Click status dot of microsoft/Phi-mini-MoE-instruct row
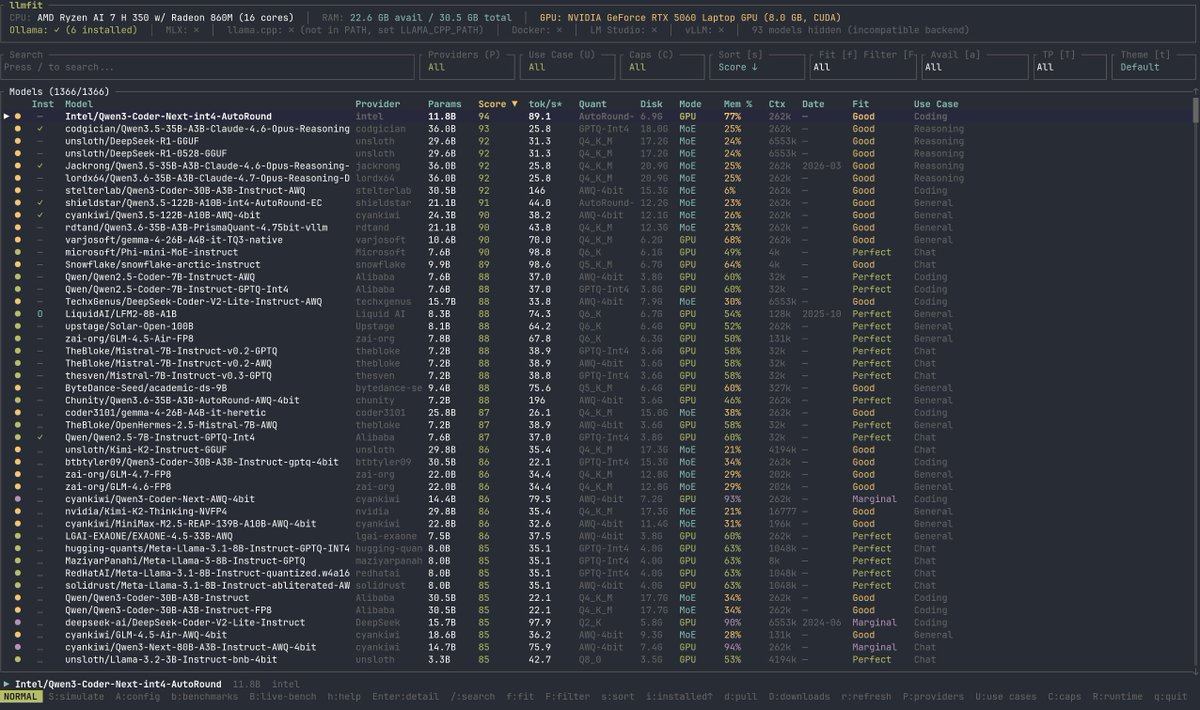Viewport: 1200px width, 710px height. [x=17, y=252]
